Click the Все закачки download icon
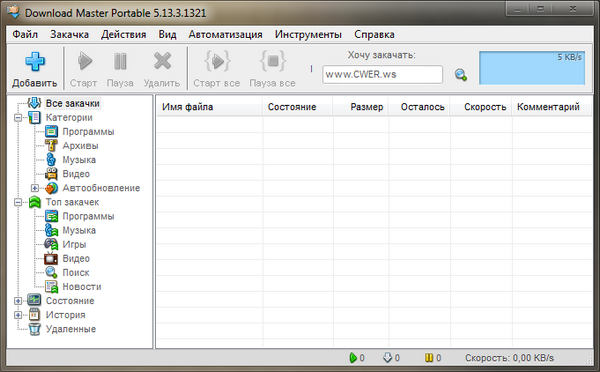Screen dimensions: 600x372 click(34, 103)
